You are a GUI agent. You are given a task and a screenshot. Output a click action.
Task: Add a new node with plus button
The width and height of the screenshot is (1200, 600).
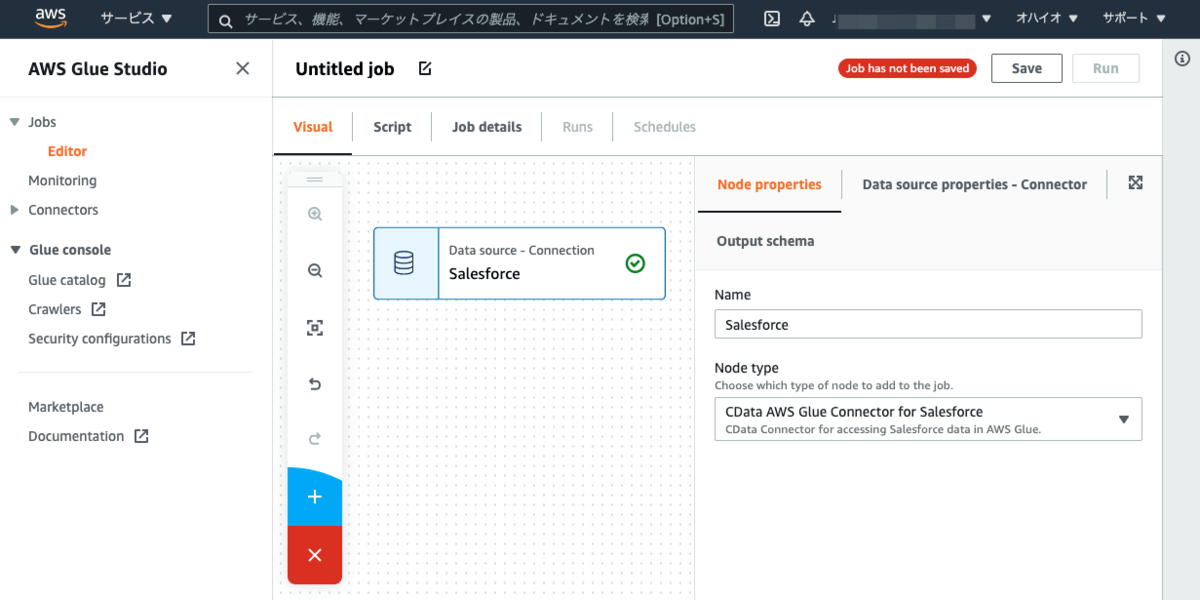[315, 496]
